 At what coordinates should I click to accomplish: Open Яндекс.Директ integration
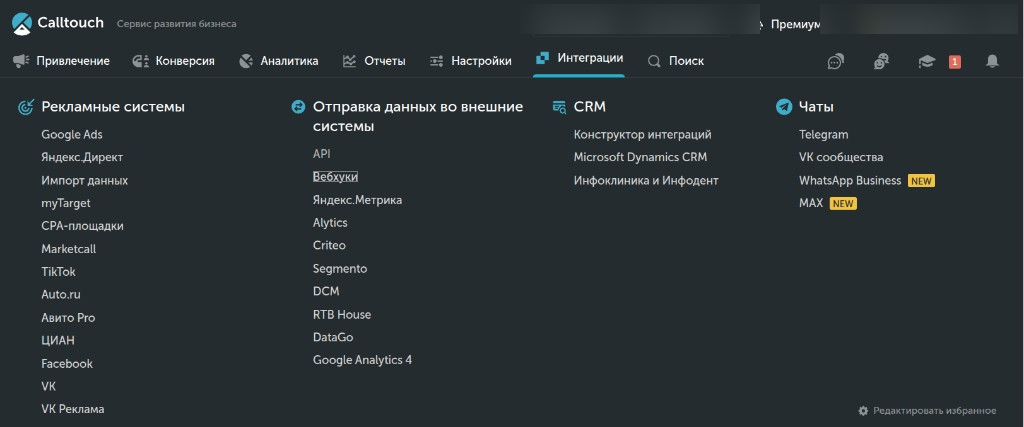coord(82,157)
